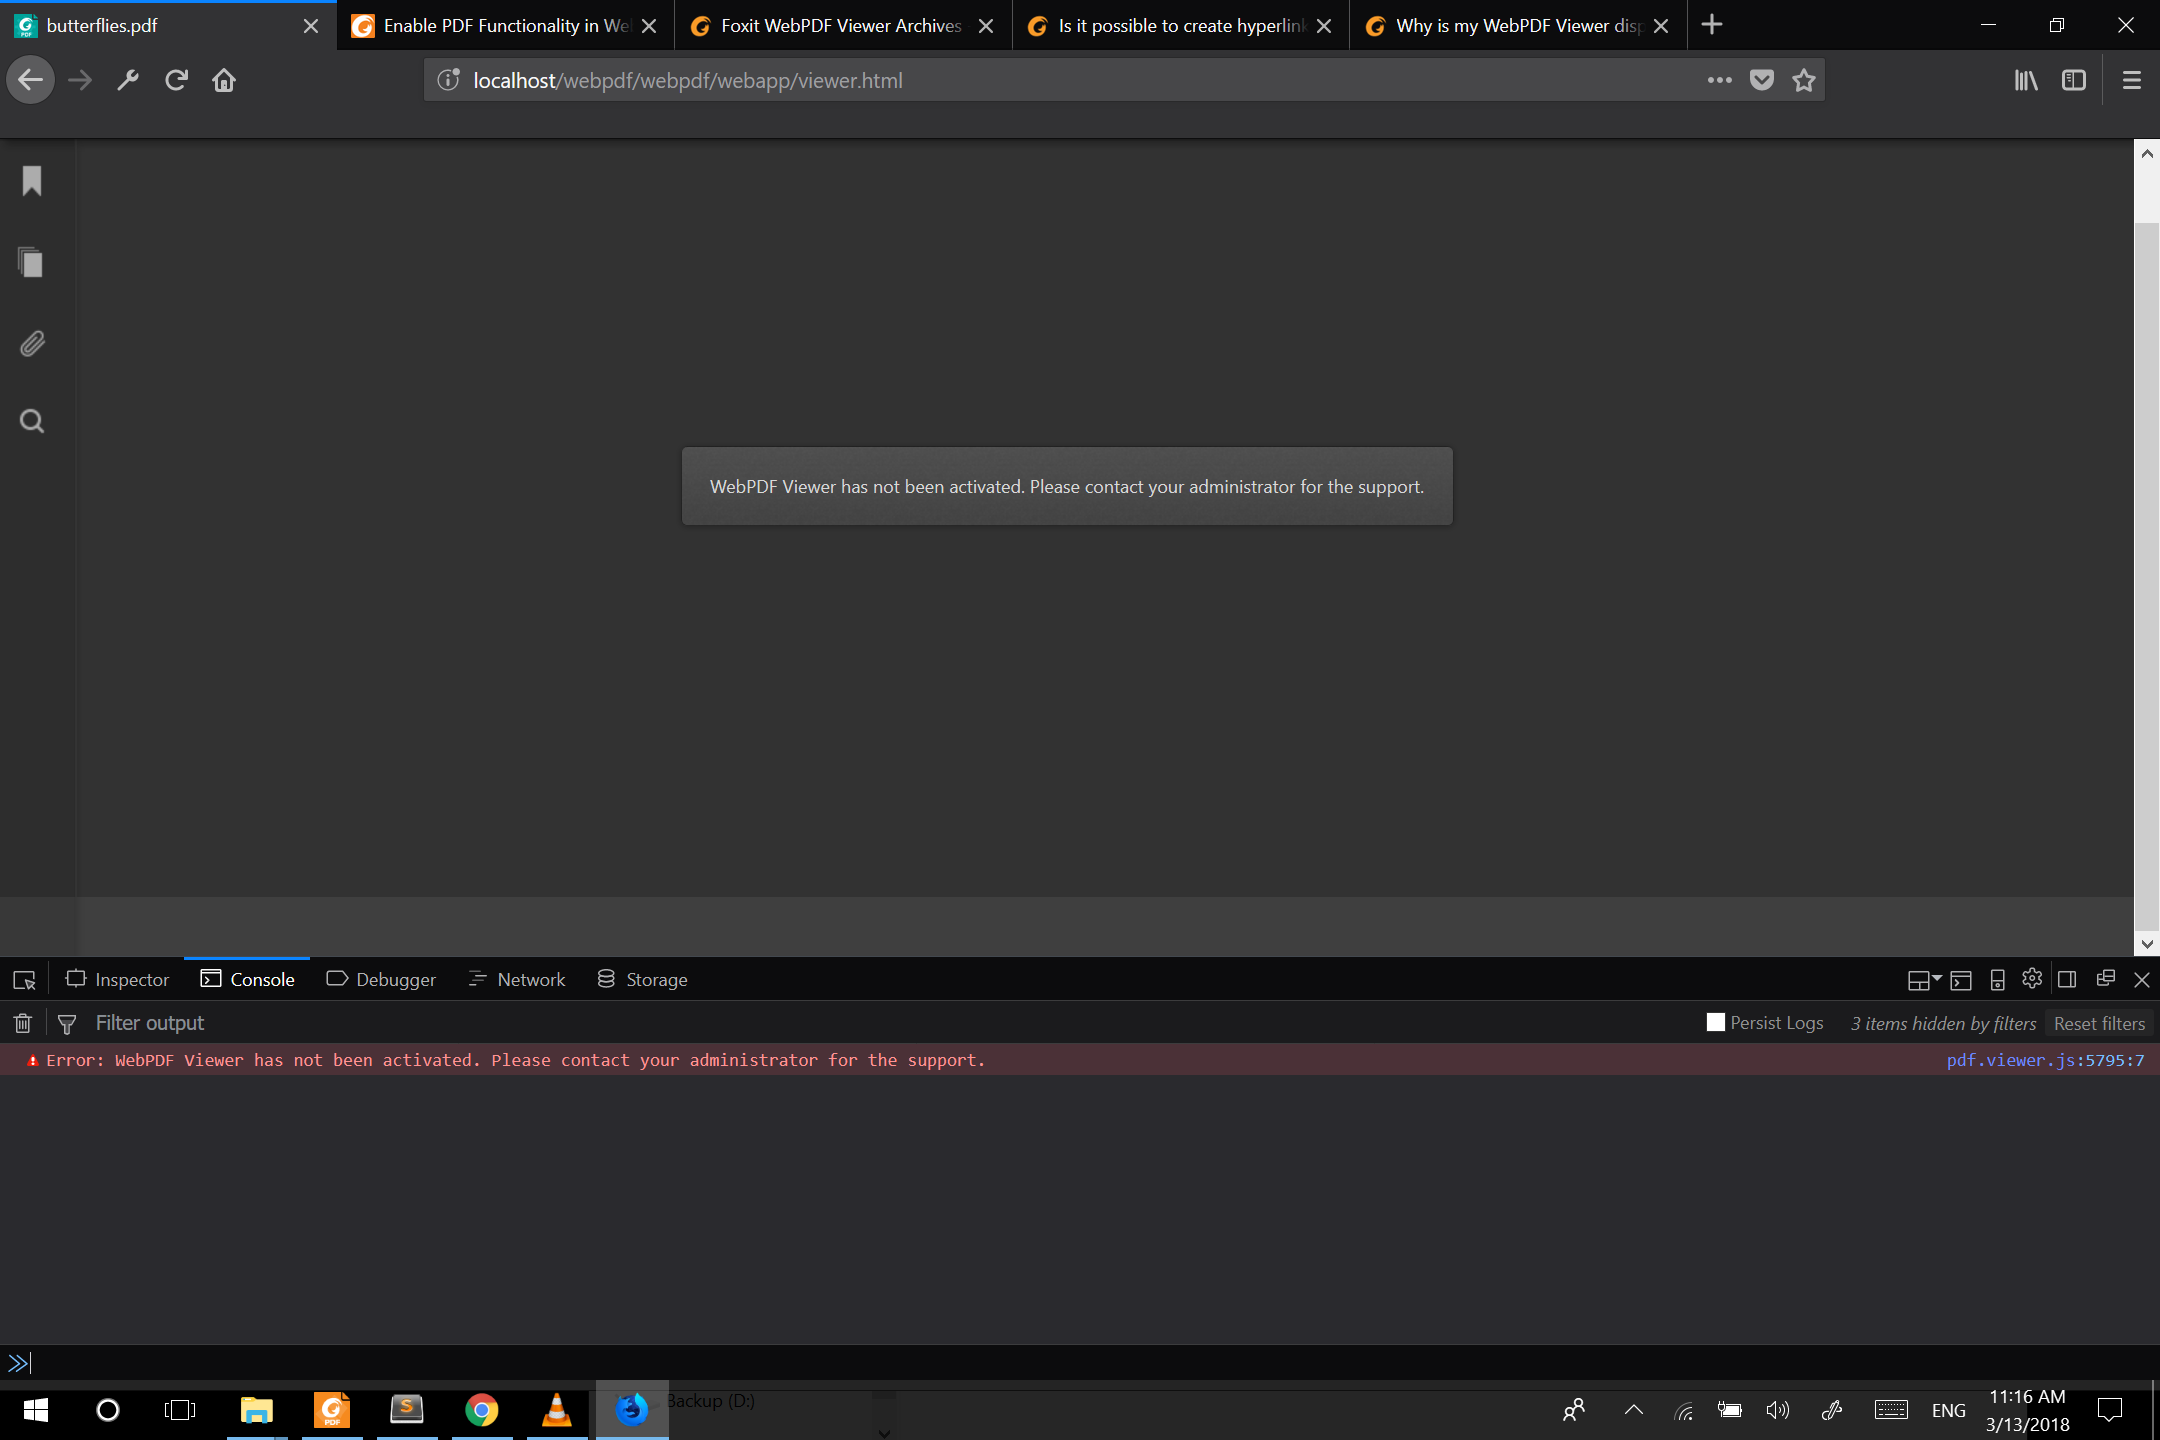
Task: Open the pdf.viewer.js:5795:7 error source link
Action: click(2044, 1060)
